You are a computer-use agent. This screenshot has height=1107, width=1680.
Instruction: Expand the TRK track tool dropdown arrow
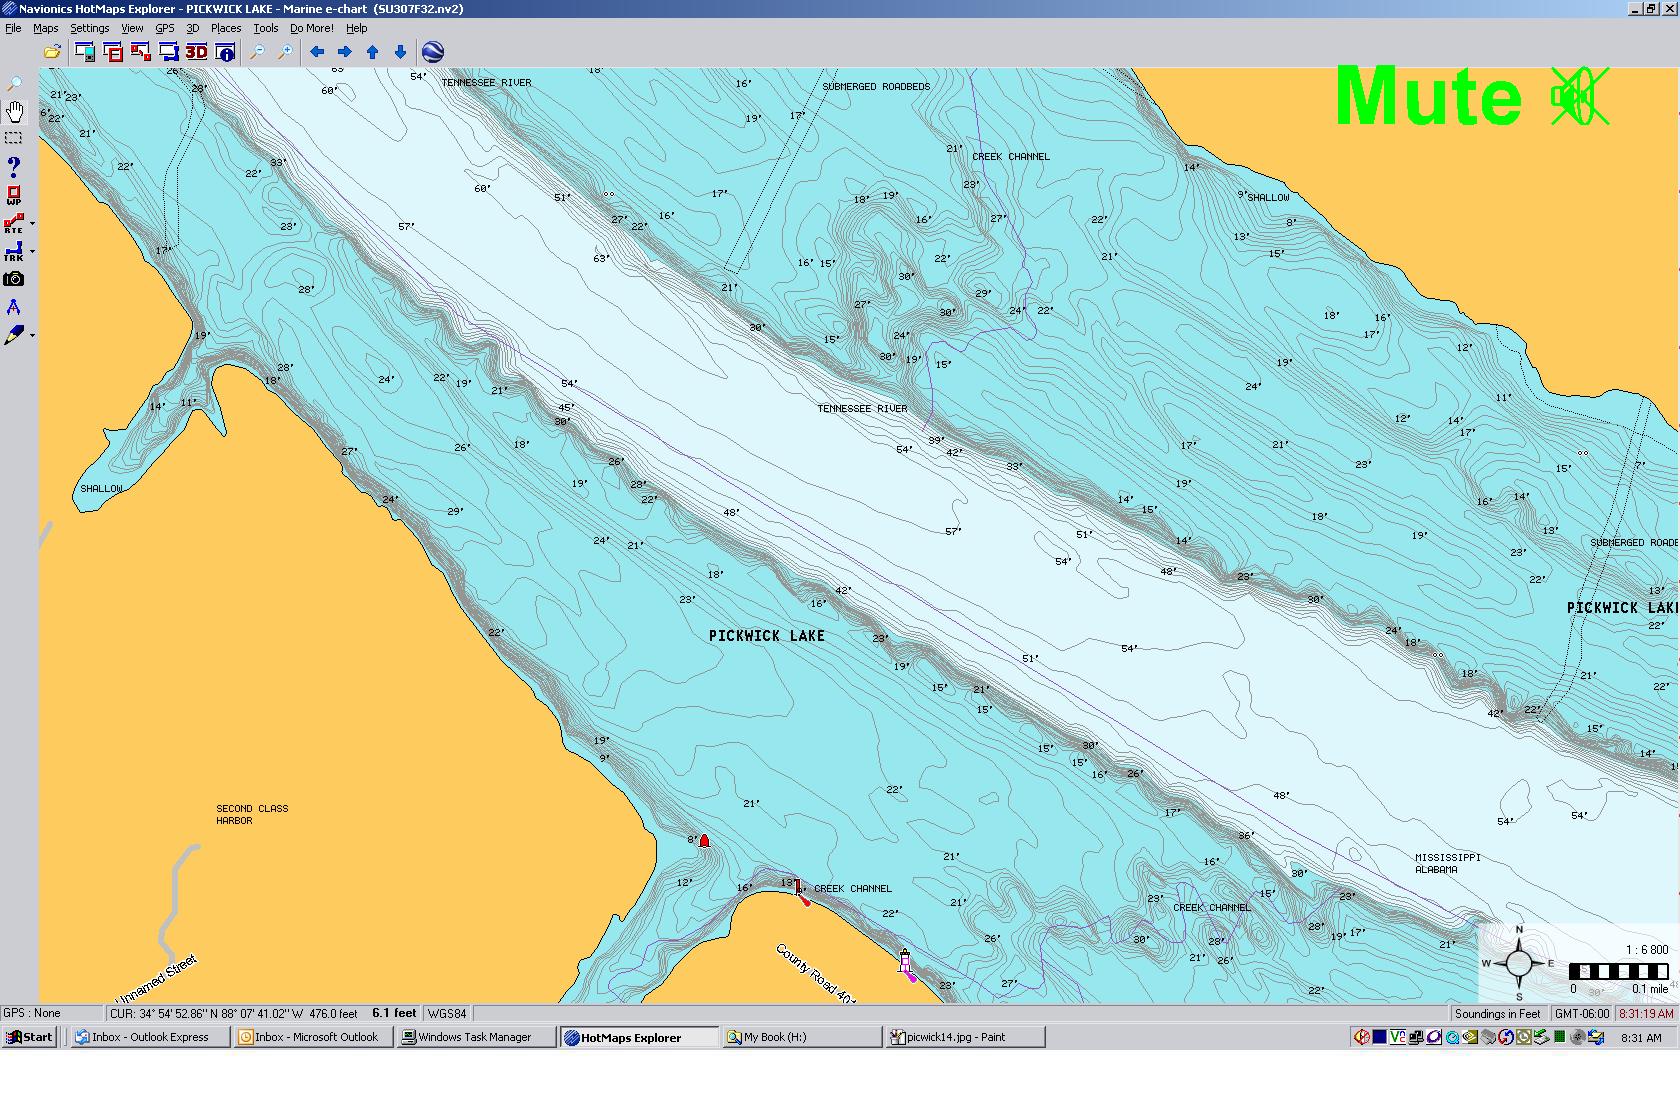(x=32, y=252)
